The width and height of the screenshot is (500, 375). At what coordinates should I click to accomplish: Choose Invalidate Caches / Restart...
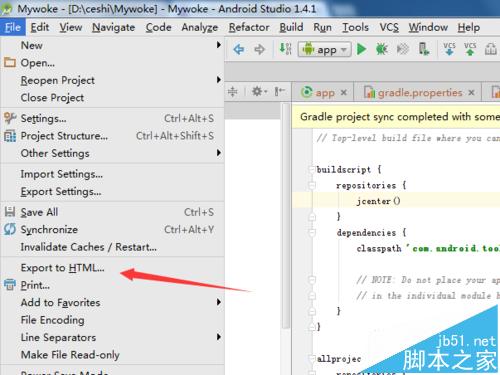tap(112, 247)
